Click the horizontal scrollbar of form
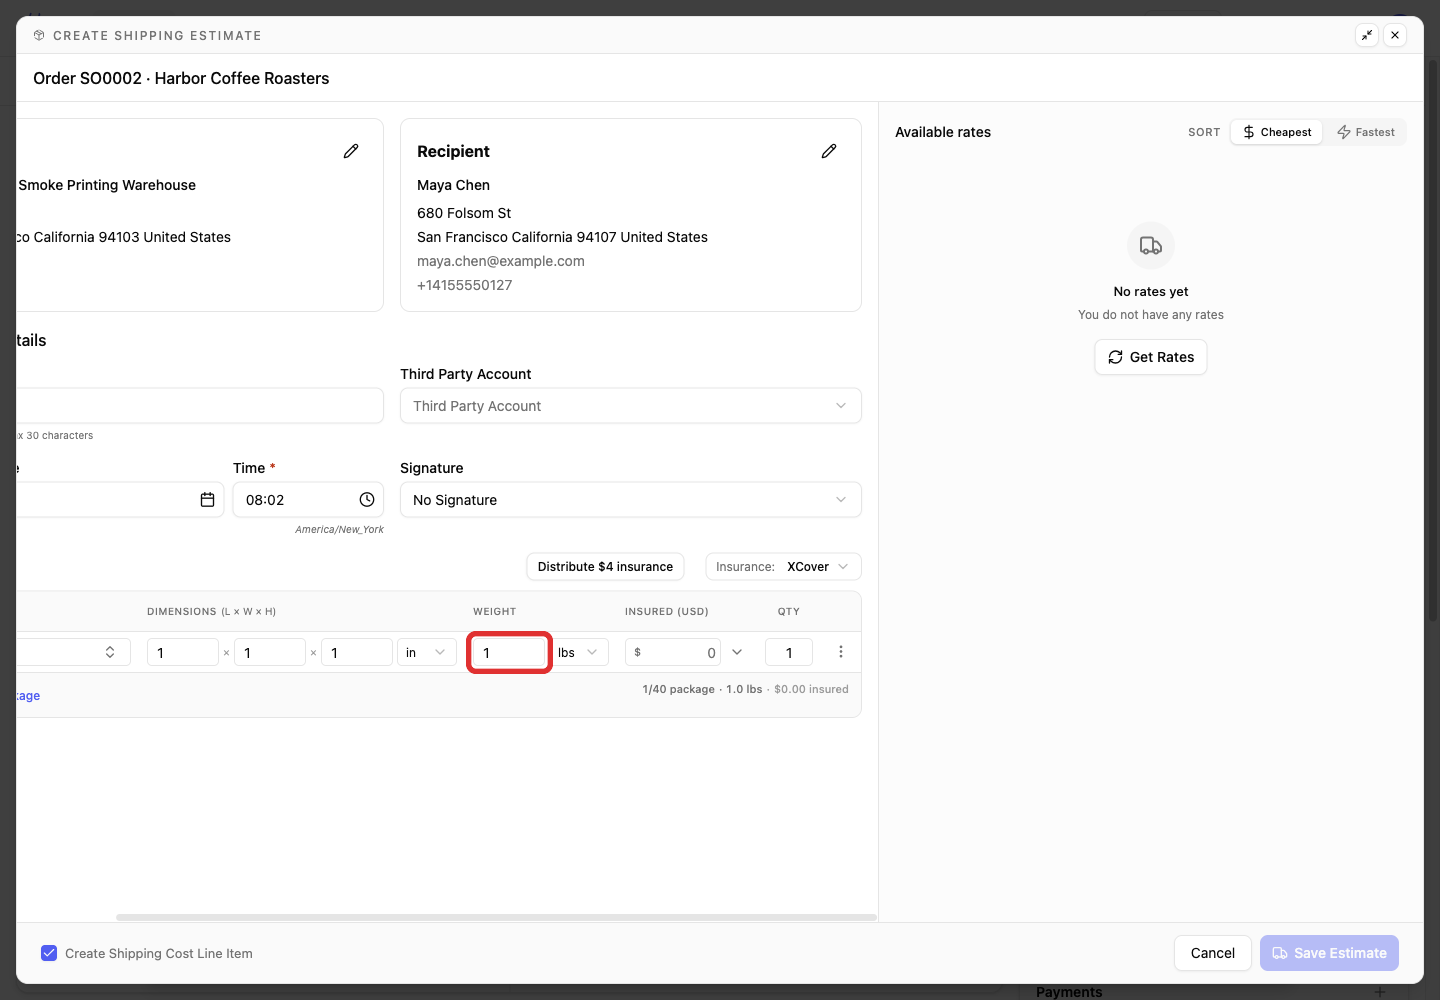 [496, 917]
